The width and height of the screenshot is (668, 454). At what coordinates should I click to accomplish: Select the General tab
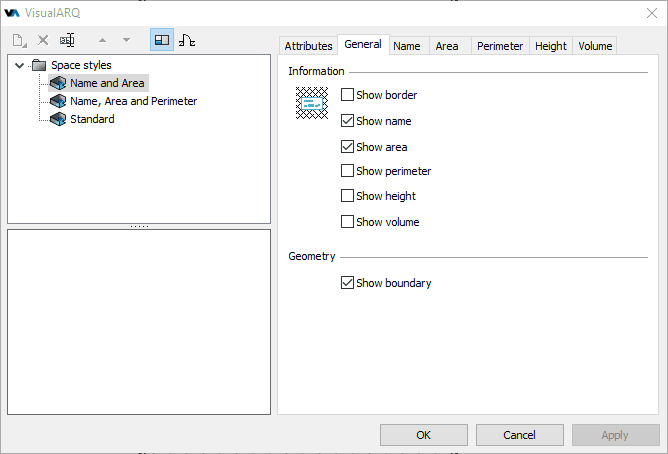(363, 44)
